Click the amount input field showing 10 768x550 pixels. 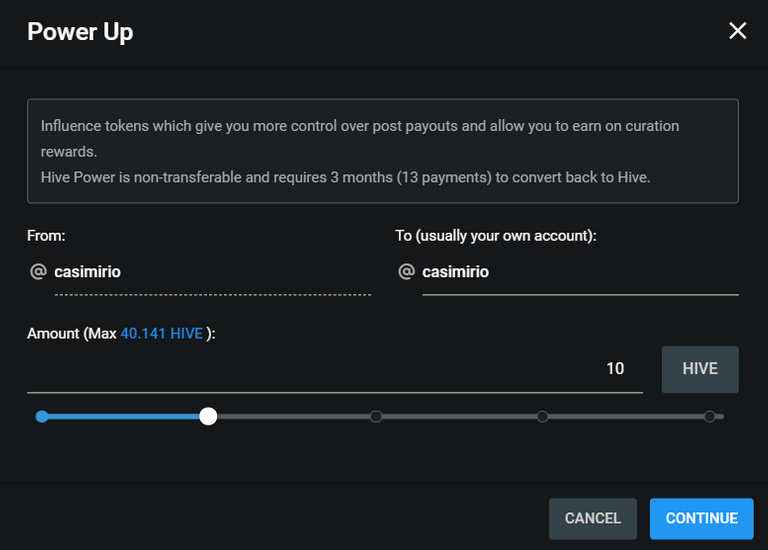[335, 369]
